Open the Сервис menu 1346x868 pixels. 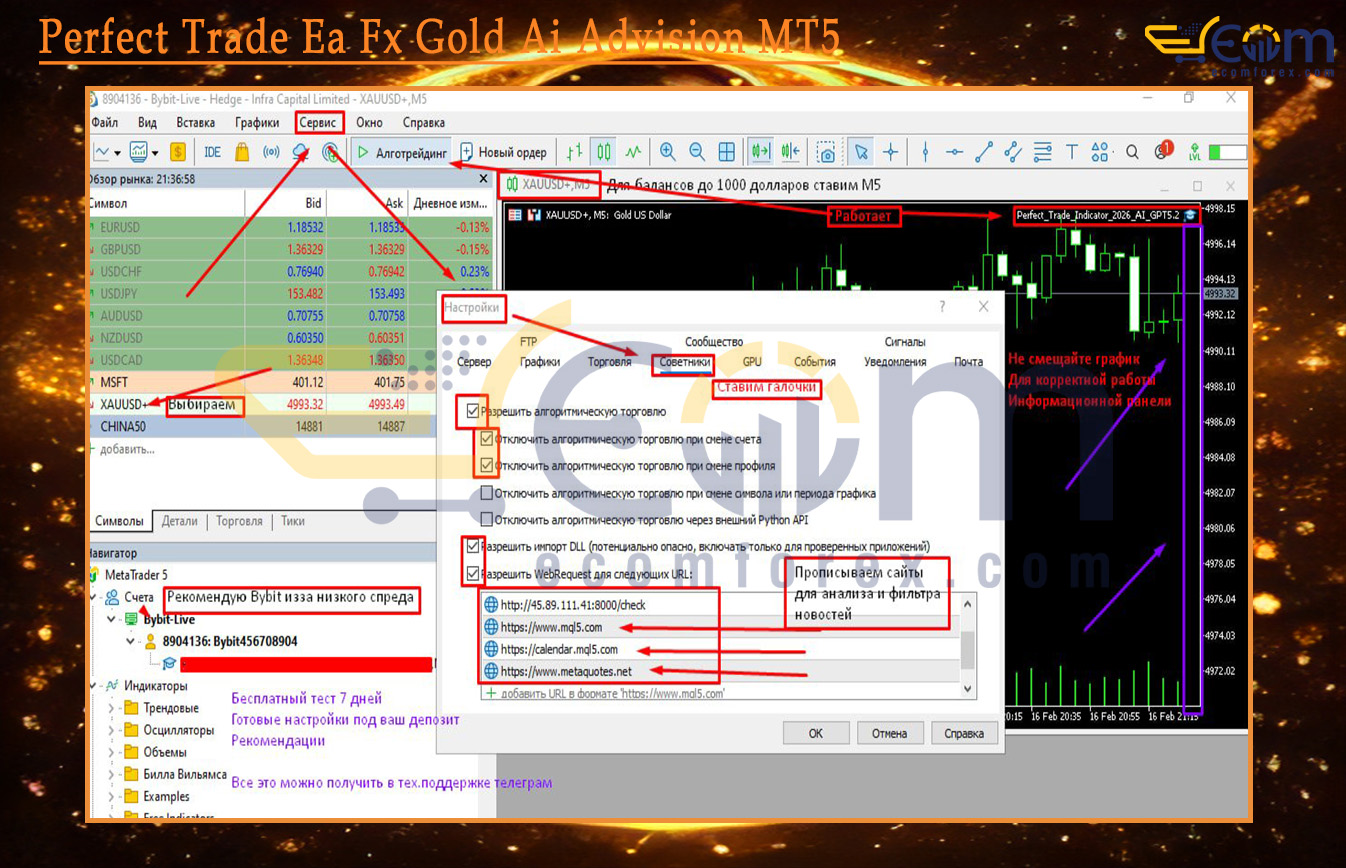(319, 123)
